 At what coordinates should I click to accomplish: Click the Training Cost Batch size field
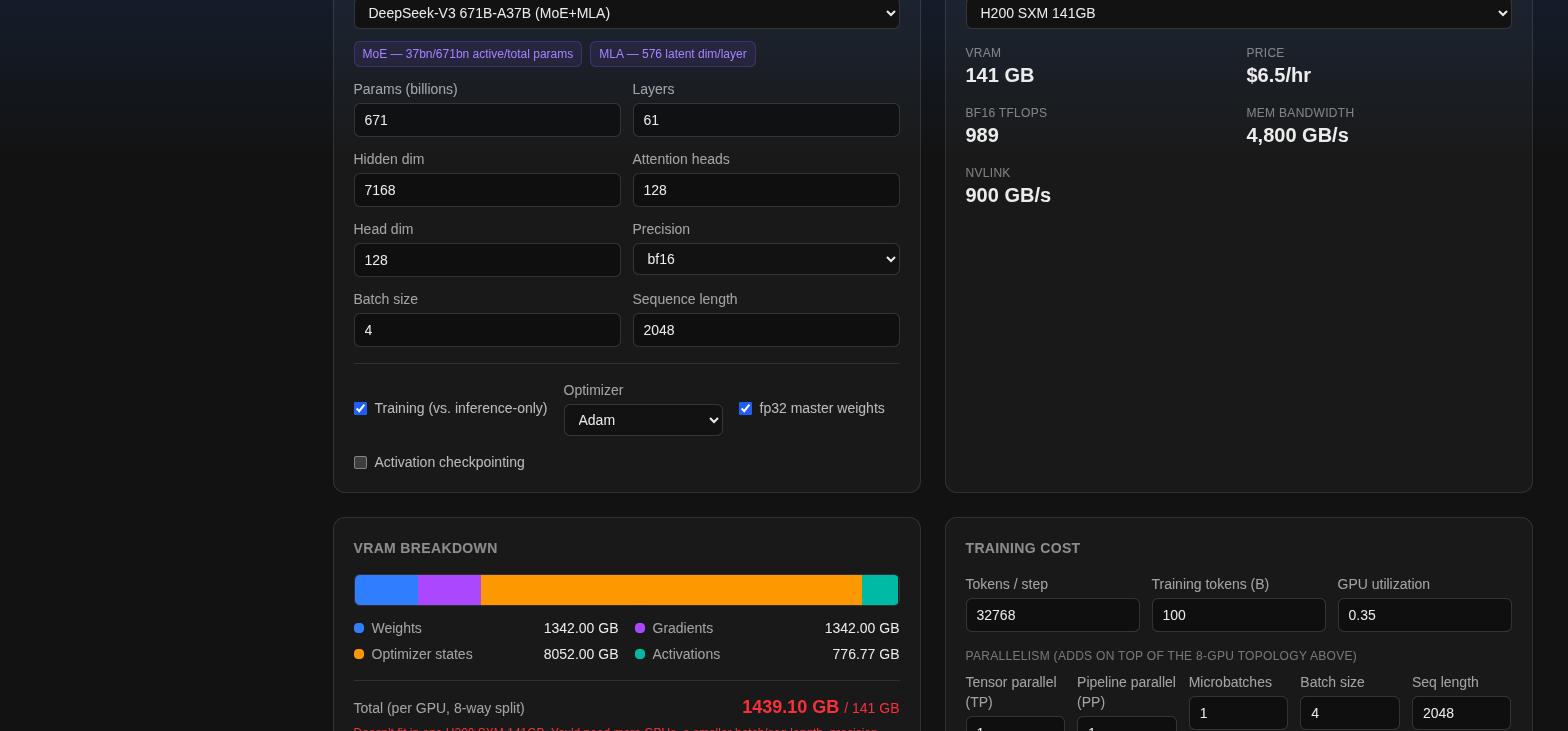(x=1349, y=713)
